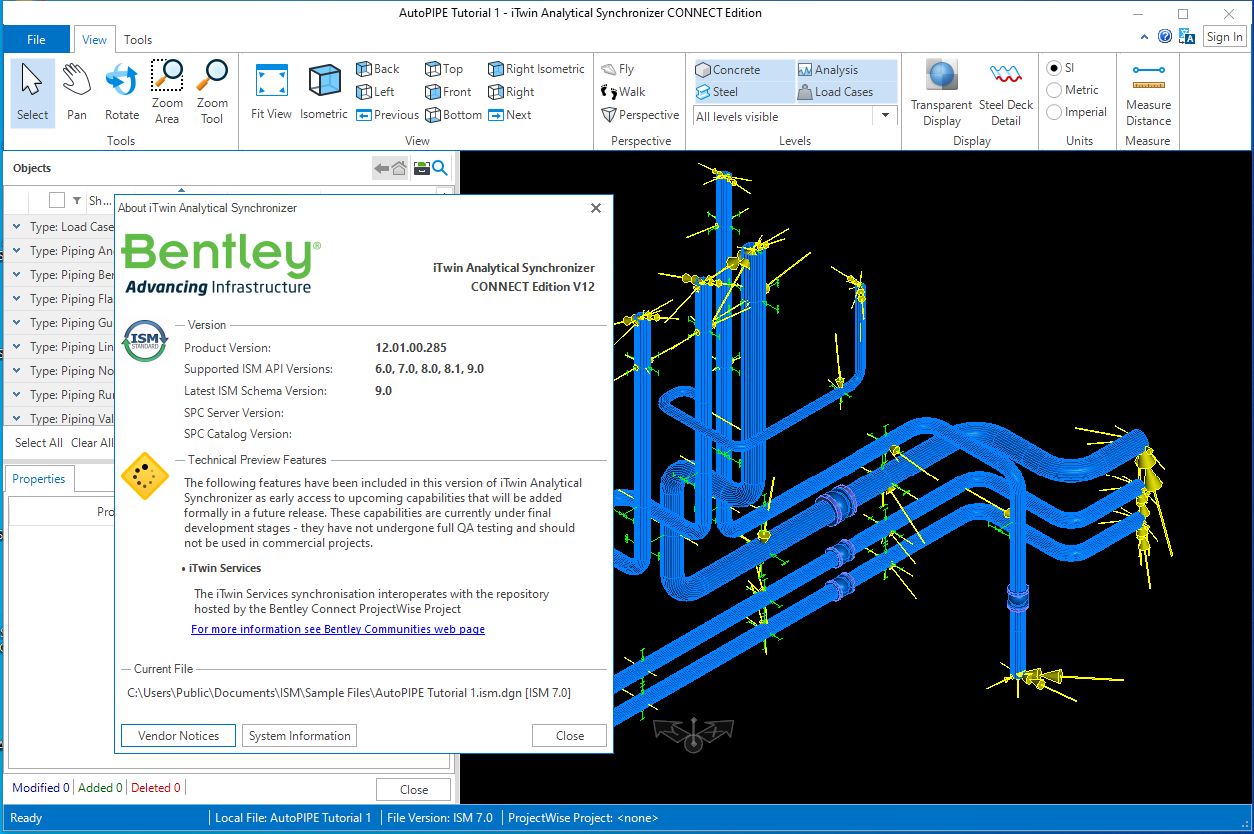
Task: Click Sign In
Action: pos(1224,37)
